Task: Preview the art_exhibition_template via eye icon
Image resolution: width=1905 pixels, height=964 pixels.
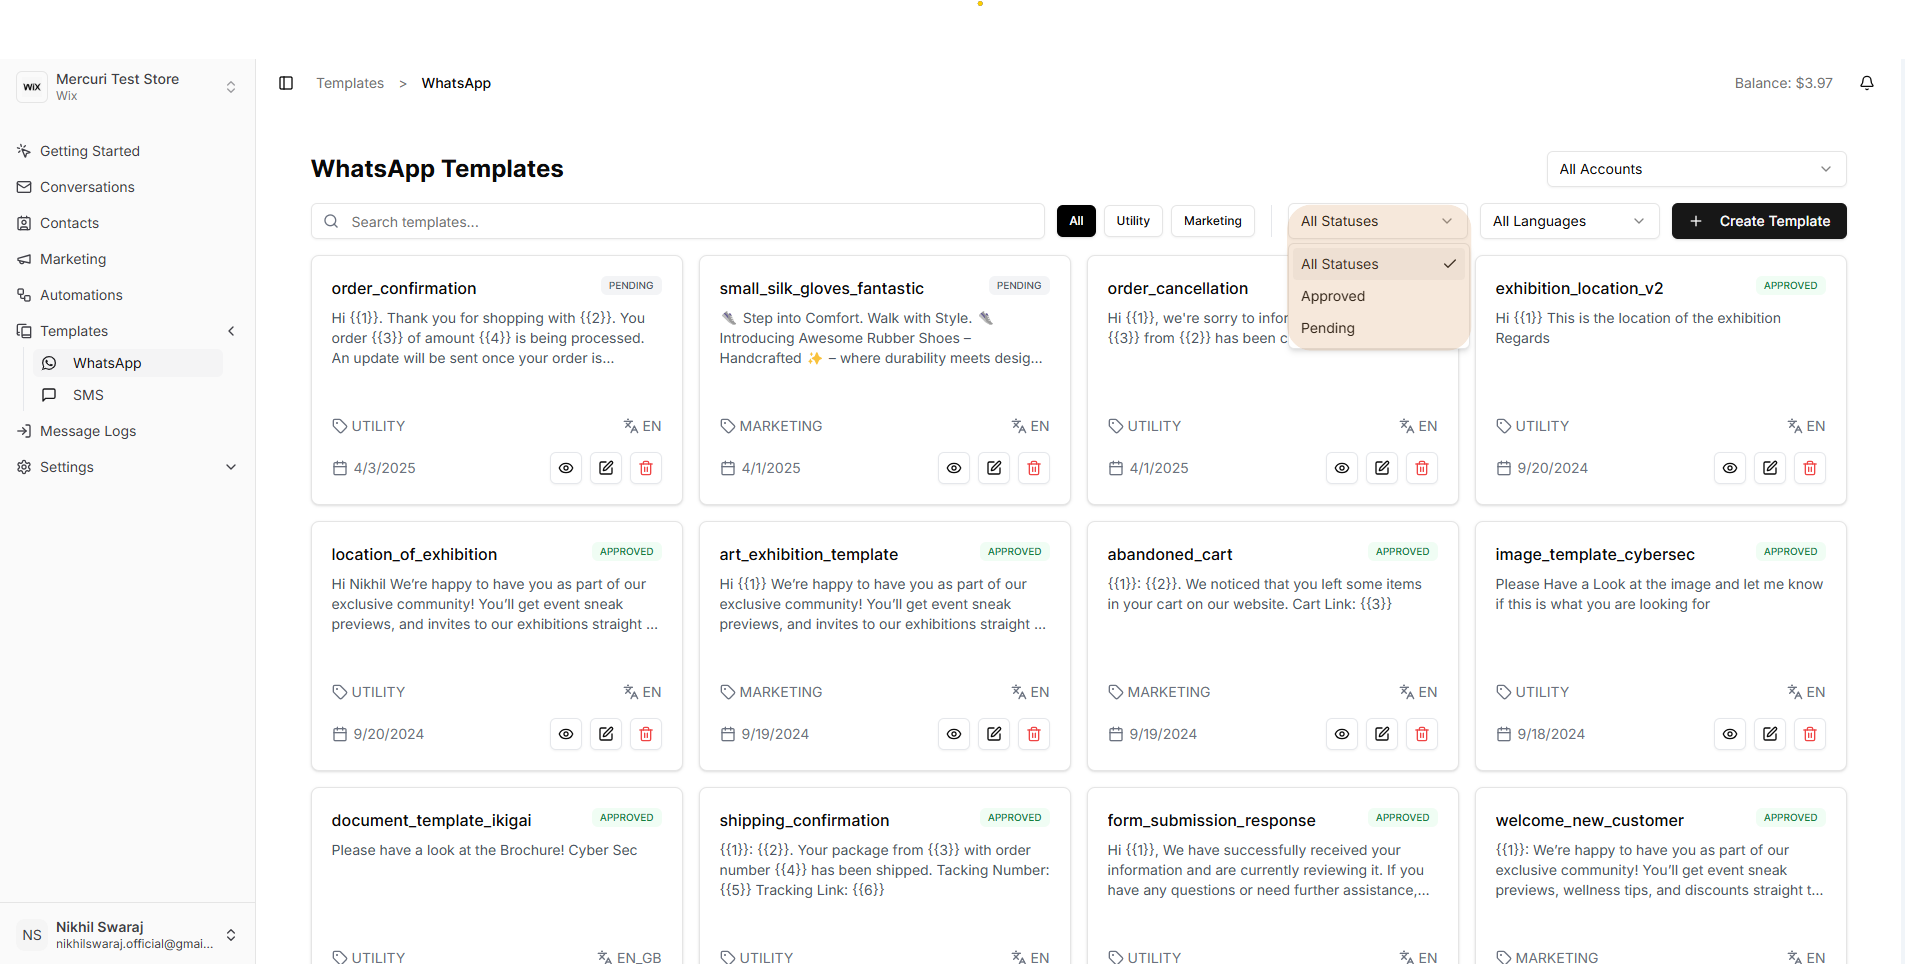Action: (x=954, y=734)
